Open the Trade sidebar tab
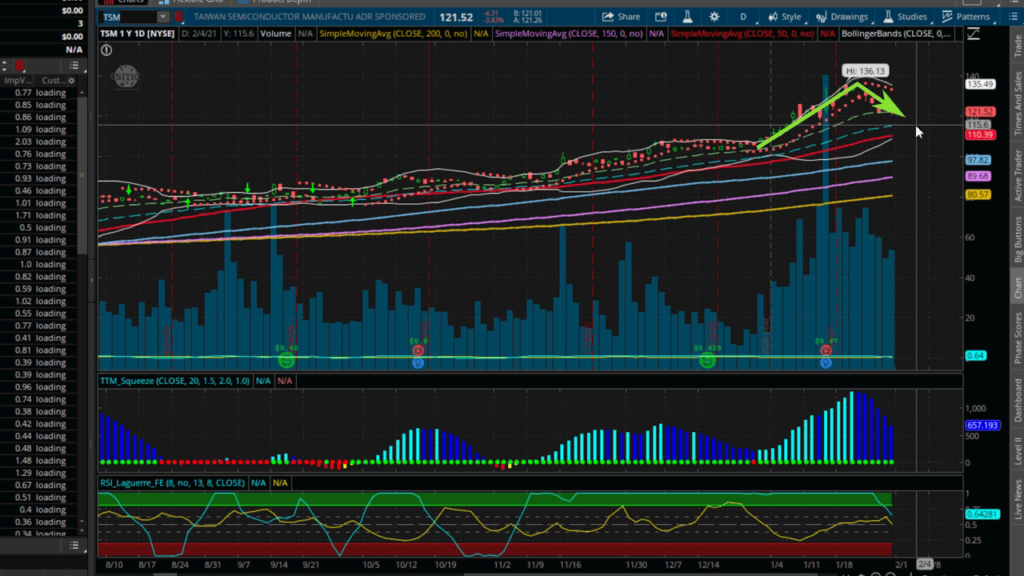1024x576 pixels. (x=1017, y=46)
